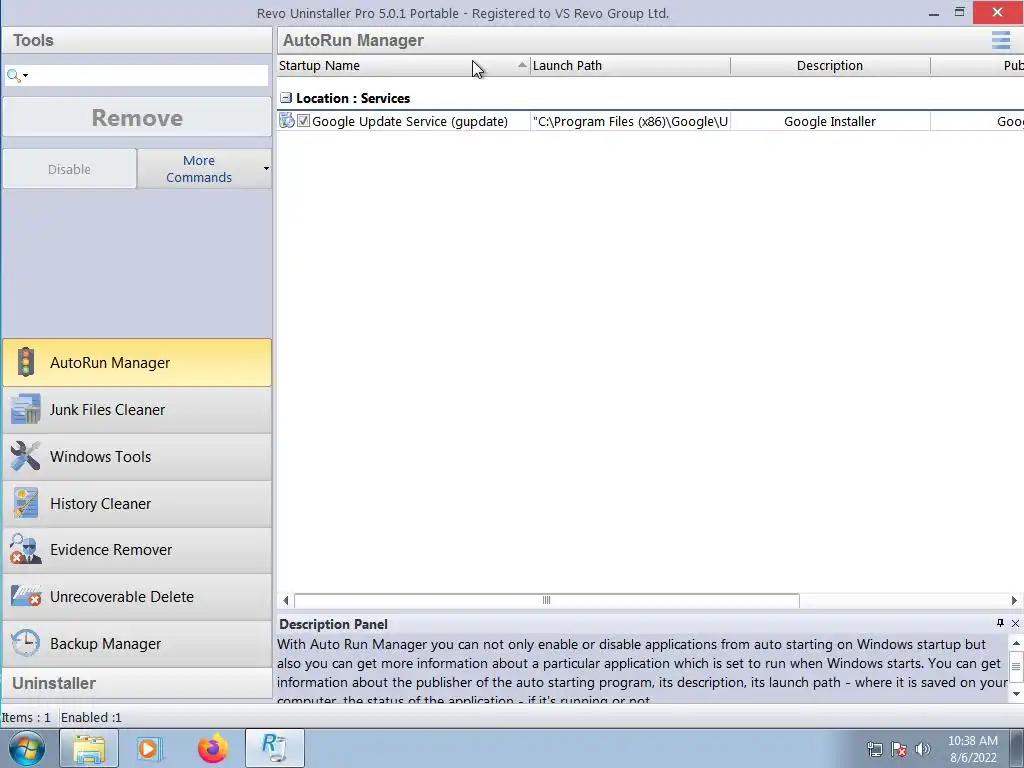Click the scroll right arrow of the list

pos(1014,600)
